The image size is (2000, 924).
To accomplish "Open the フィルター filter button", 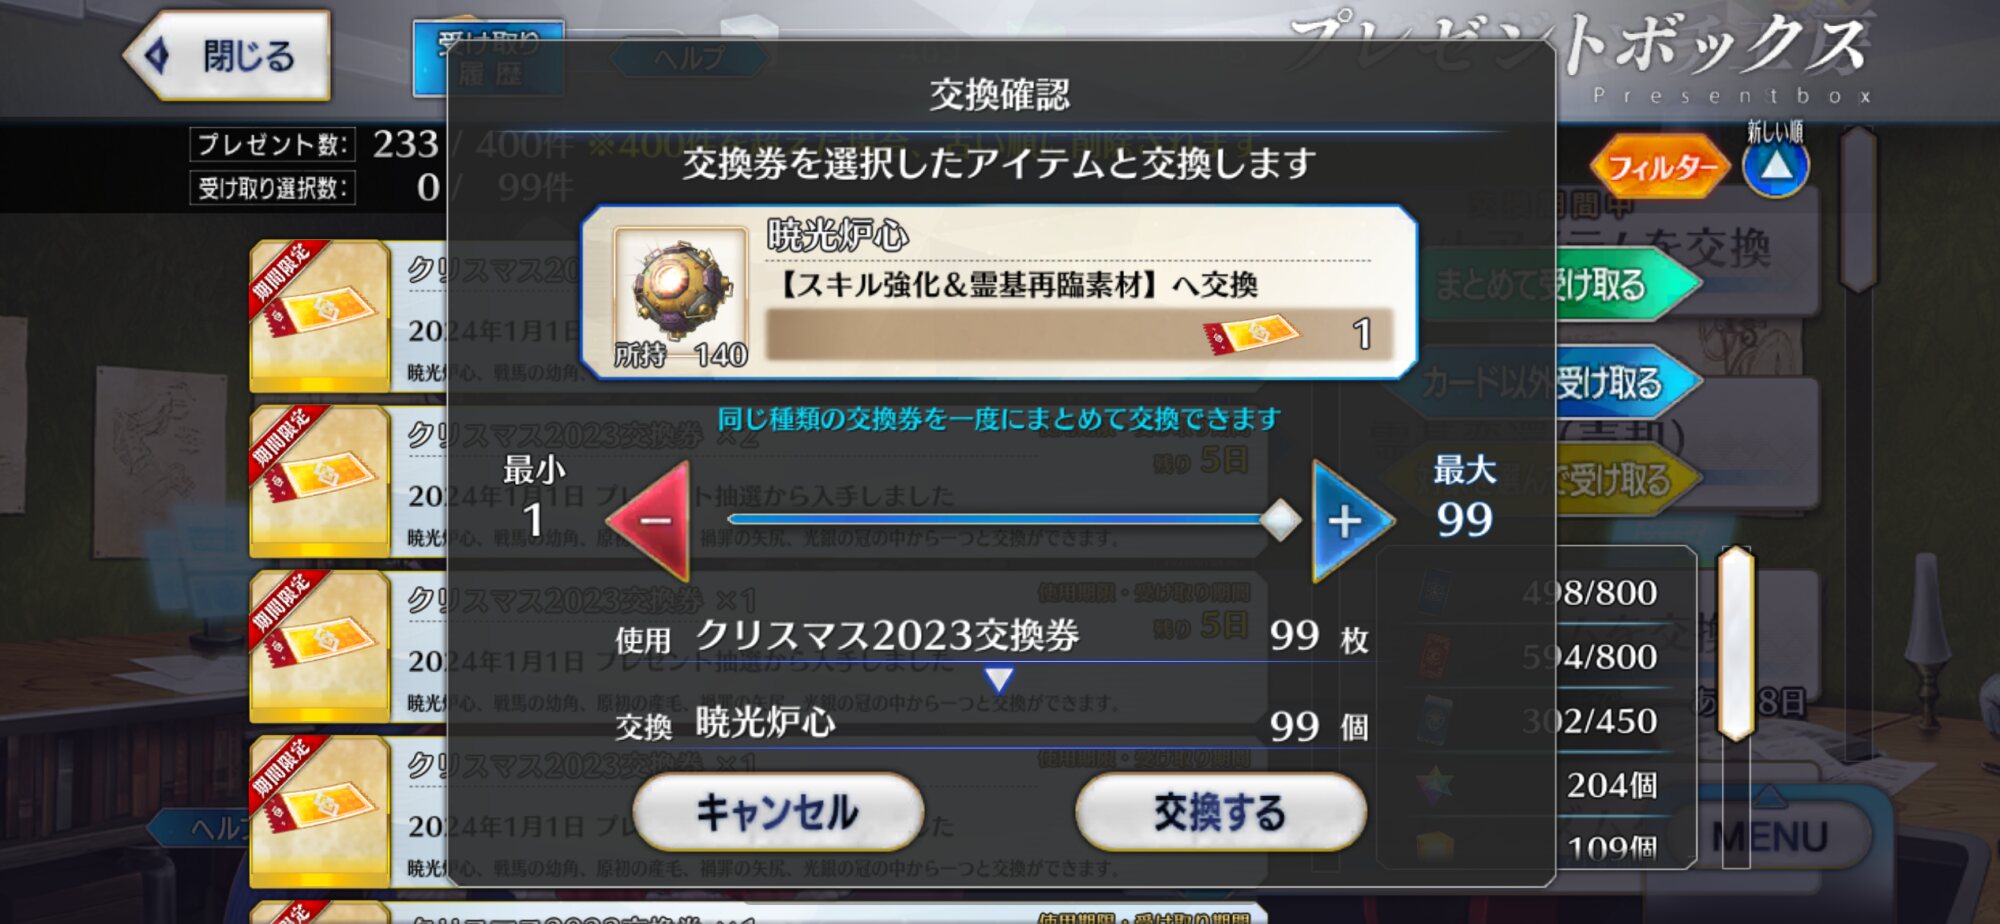I will tap(1660, 167).
